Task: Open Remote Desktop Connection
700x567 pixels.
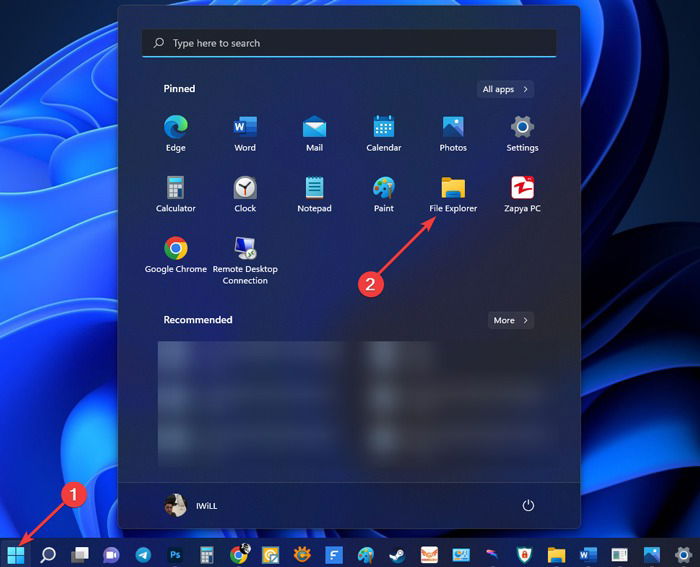Action: pos(245,260)
